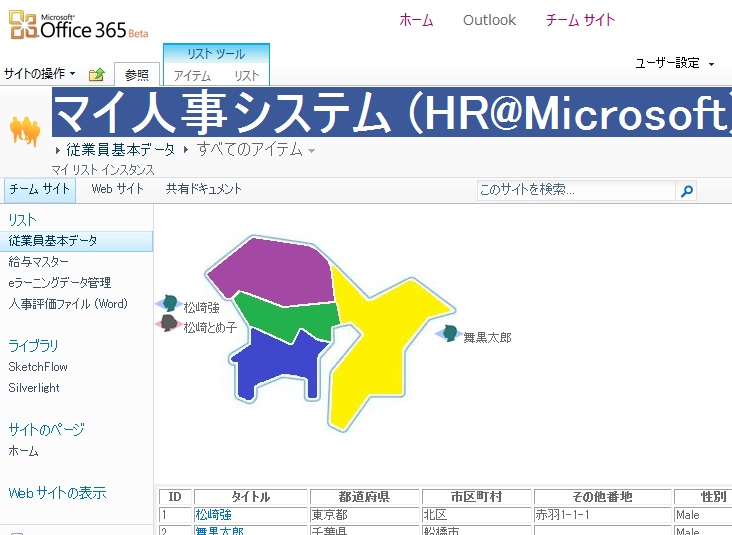Click the その他番地 column header
This screenshot has height=535, width=732.
point(602,497)
